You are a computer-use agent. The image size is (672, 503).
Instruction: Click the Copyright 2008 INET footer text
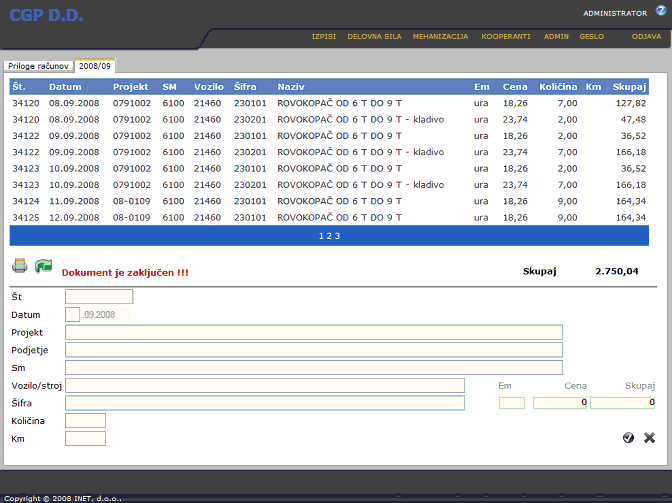point(63,498)
